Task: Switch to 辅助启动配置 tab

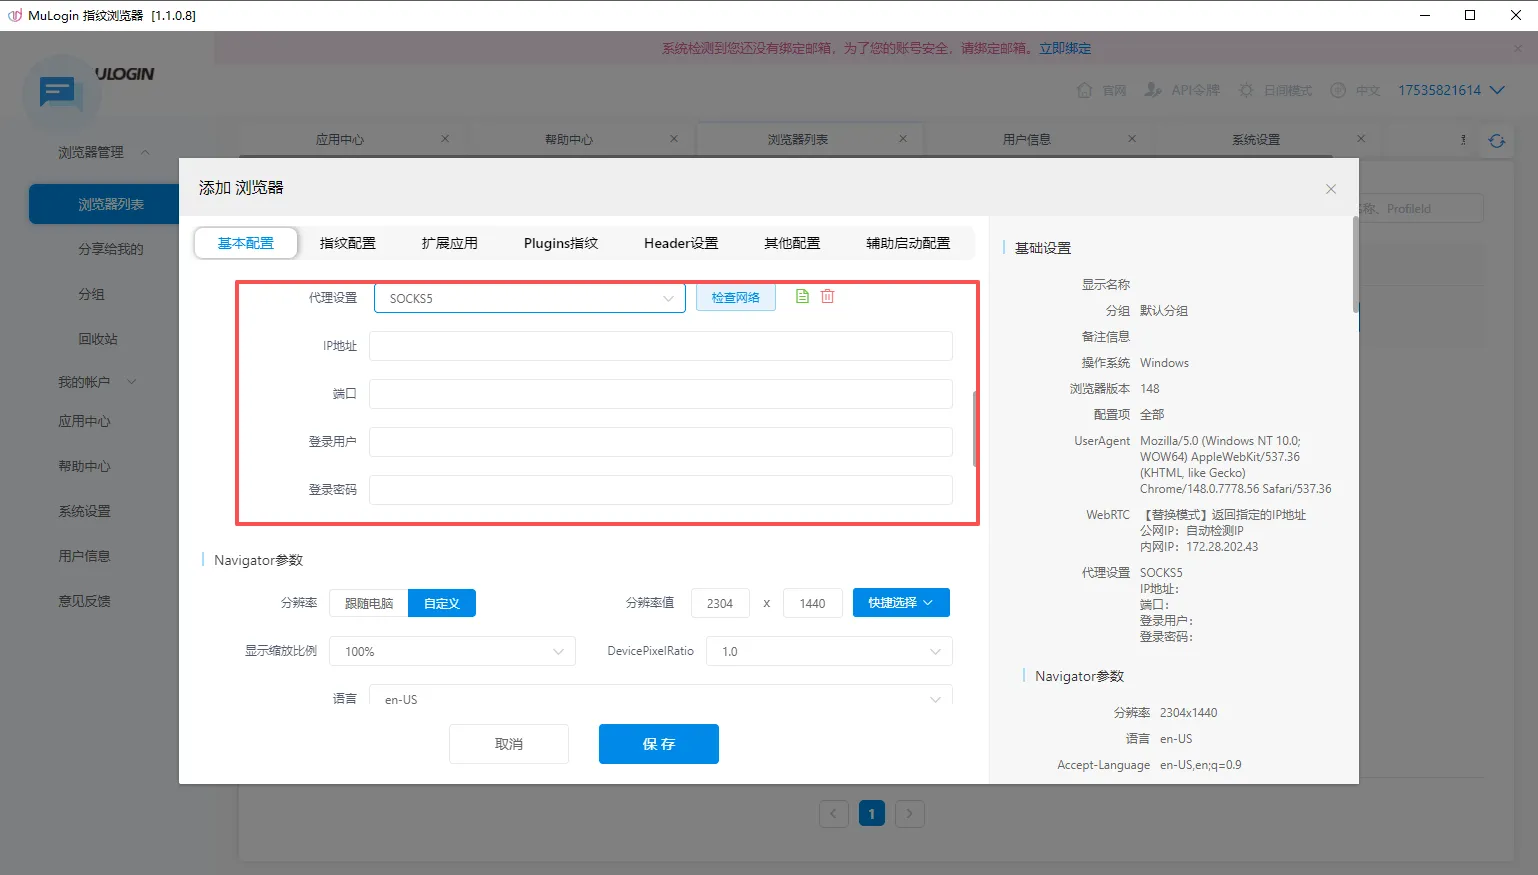Action: [908, 243]
